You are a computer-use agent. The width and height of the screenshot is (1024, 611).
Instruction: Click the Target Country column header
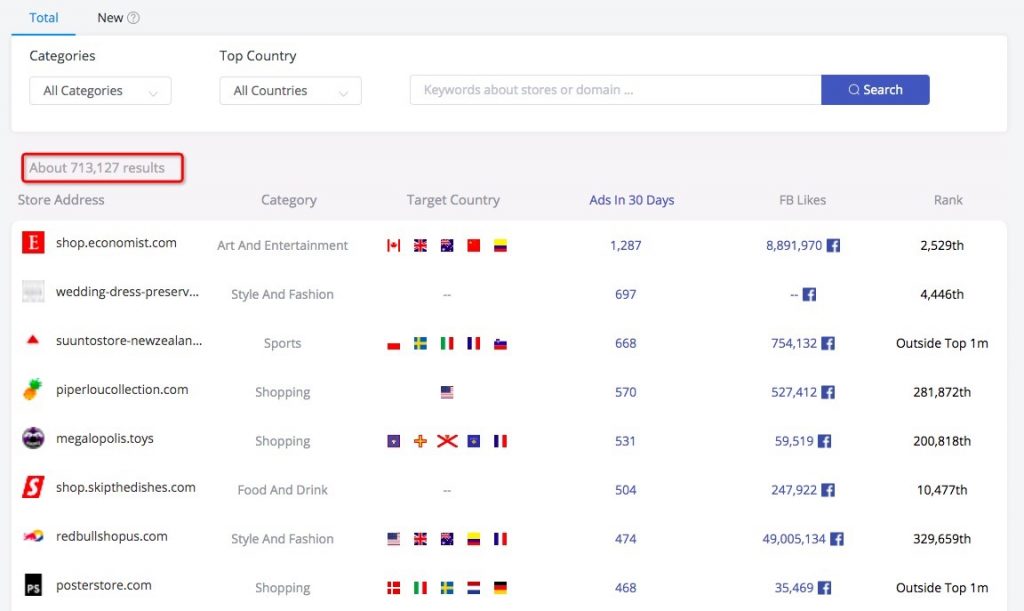(453, 200)
